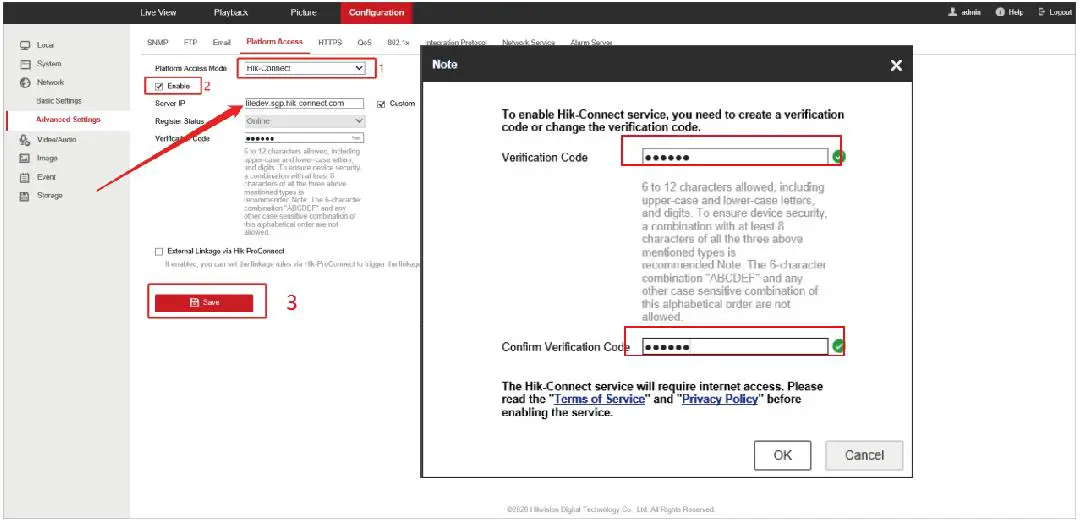Click the Storage disk icon

(25, 196)
